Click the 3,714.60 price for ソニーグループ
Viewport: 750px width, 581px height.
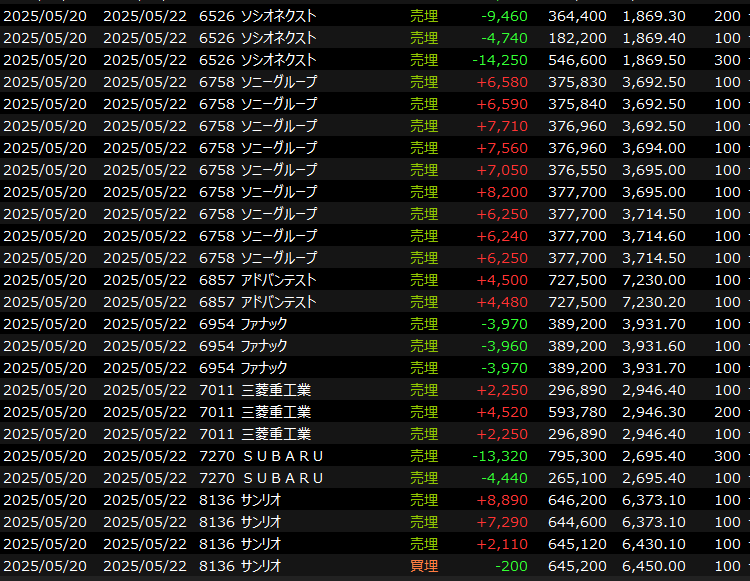click(653, 236)
